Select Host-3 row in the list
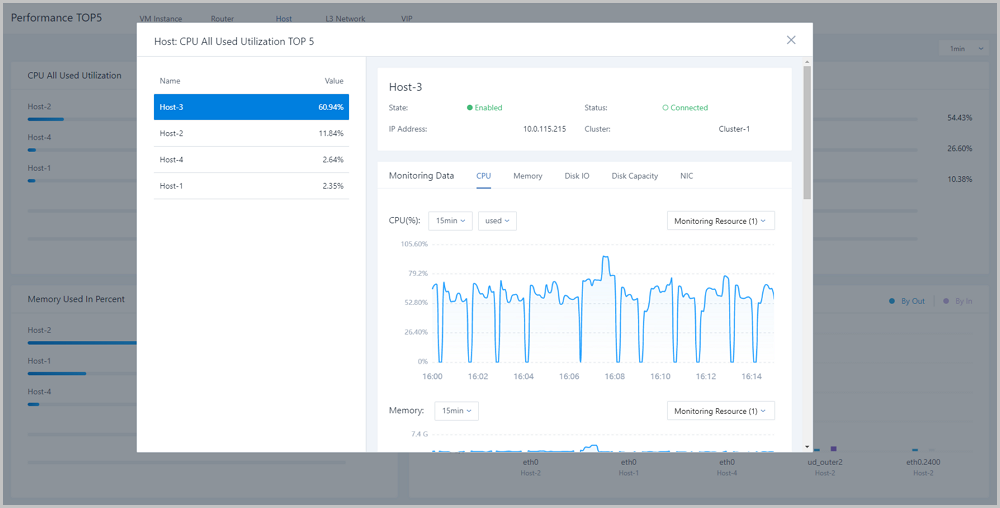 click(251, 107)
